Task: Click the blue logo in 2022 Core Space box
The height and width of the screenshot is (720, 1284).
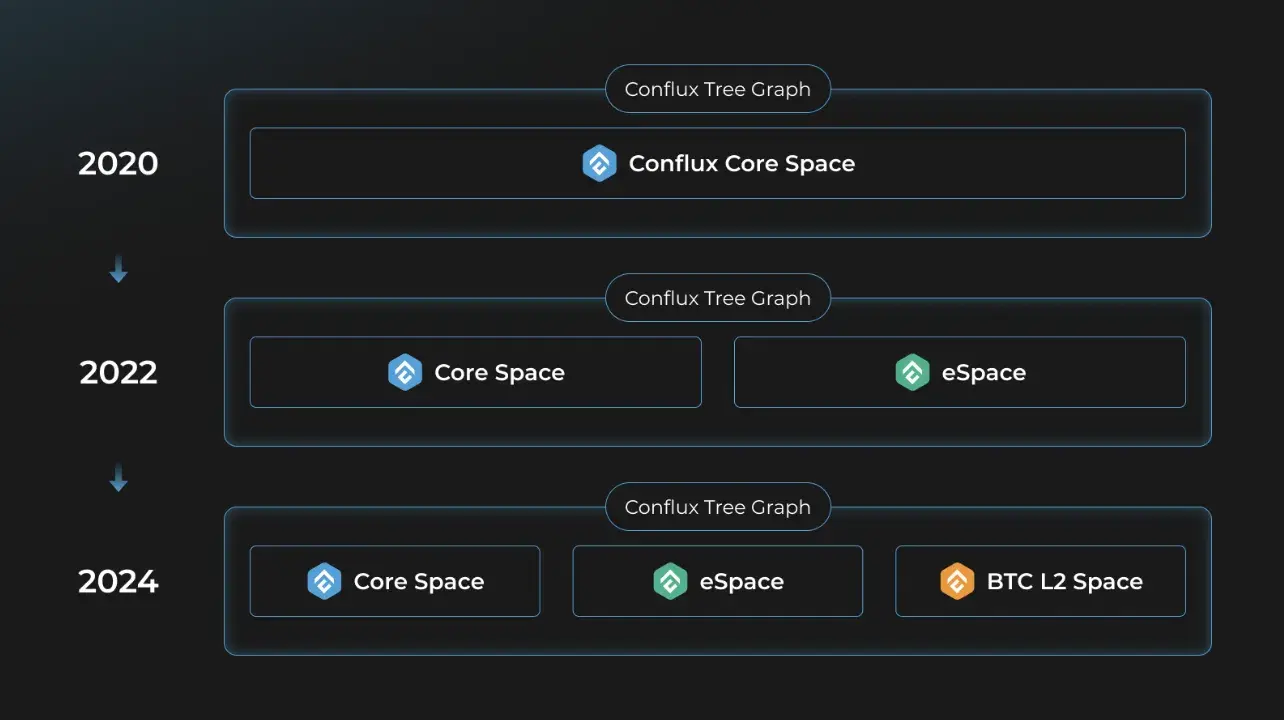Action: pos(405,372)
